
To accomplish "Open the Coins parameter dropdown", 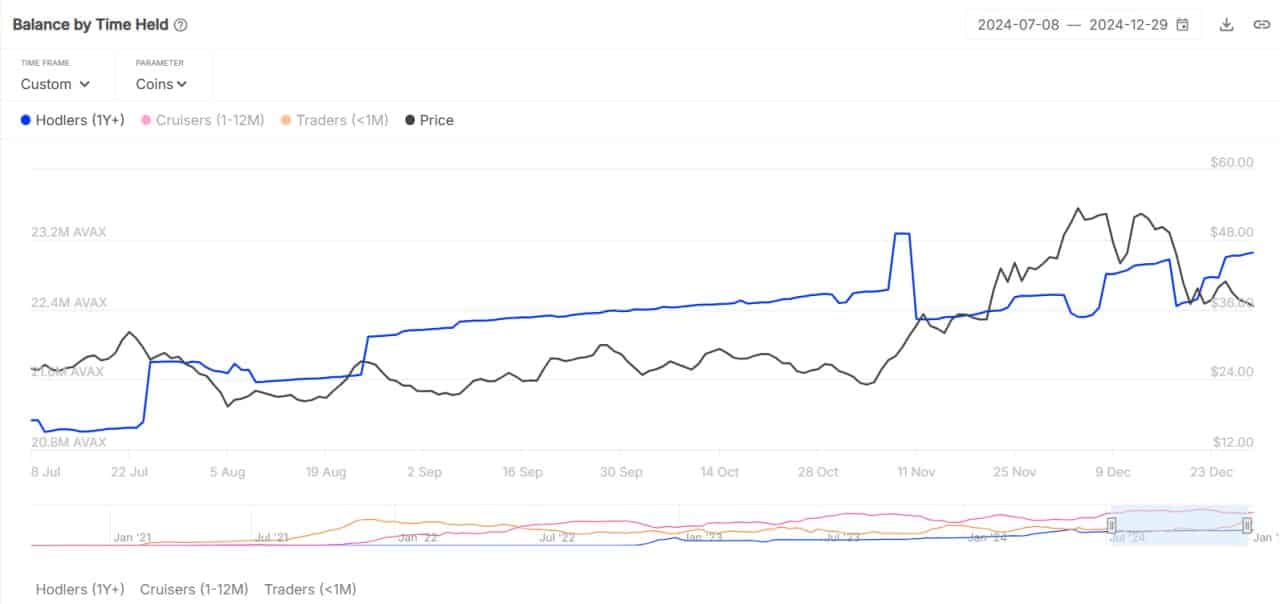I will tap(162, 84).
